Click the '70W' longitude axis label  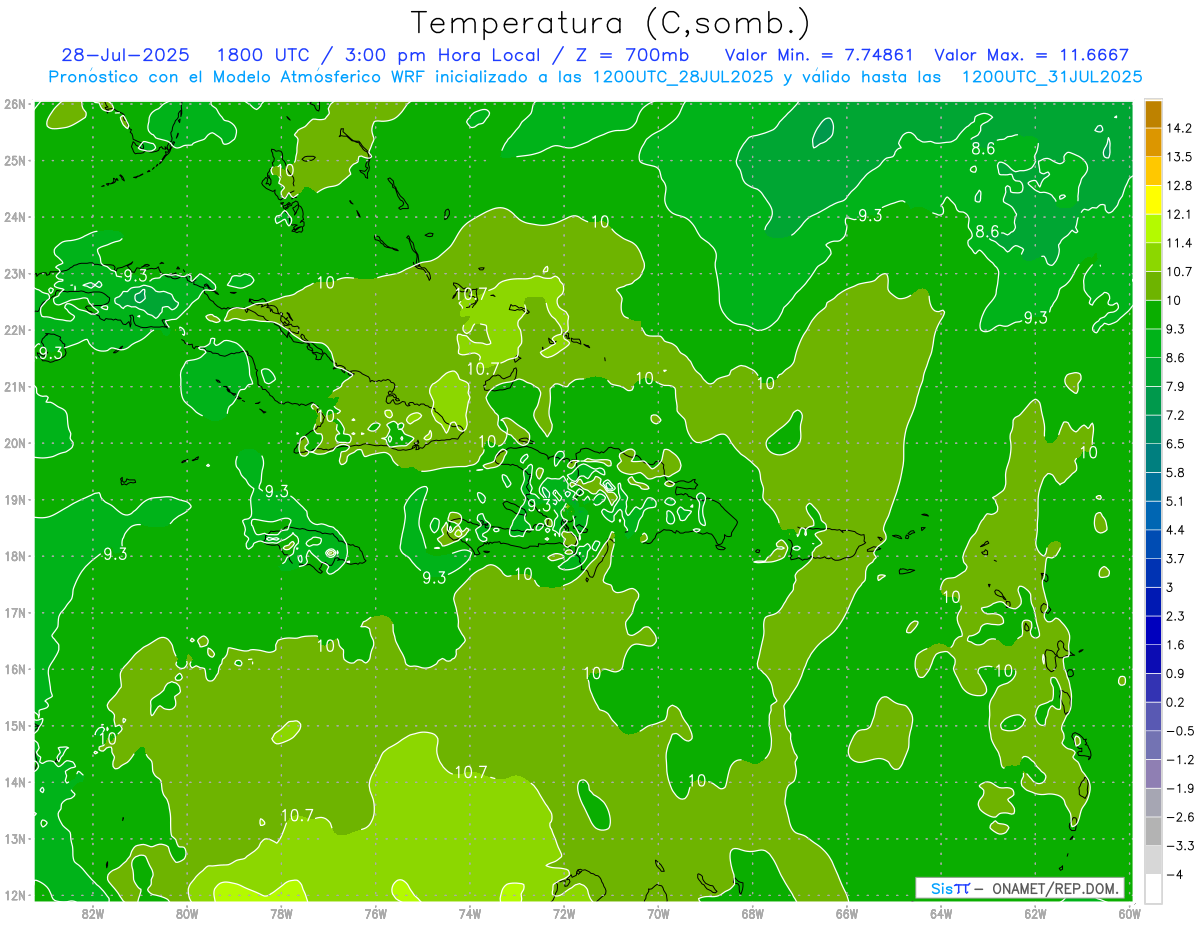pyautogui.click(x=658, y=913)
